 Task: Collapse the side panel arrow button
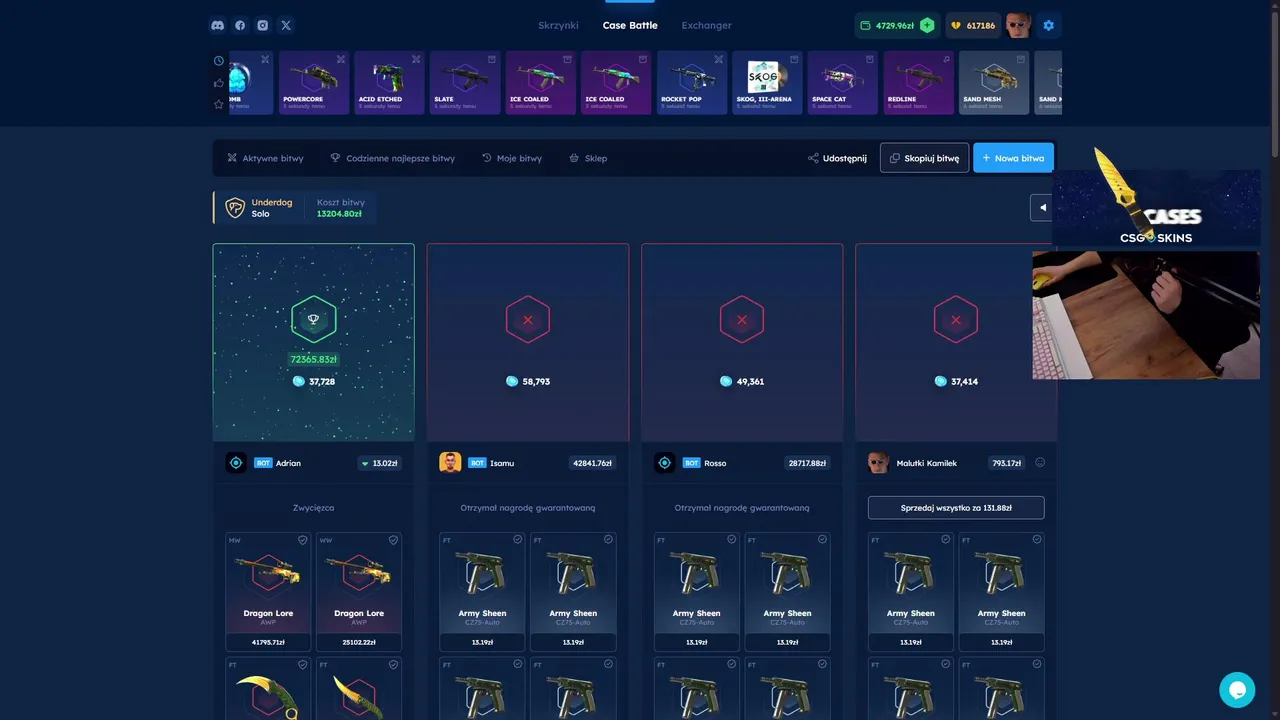(1042, 207)
